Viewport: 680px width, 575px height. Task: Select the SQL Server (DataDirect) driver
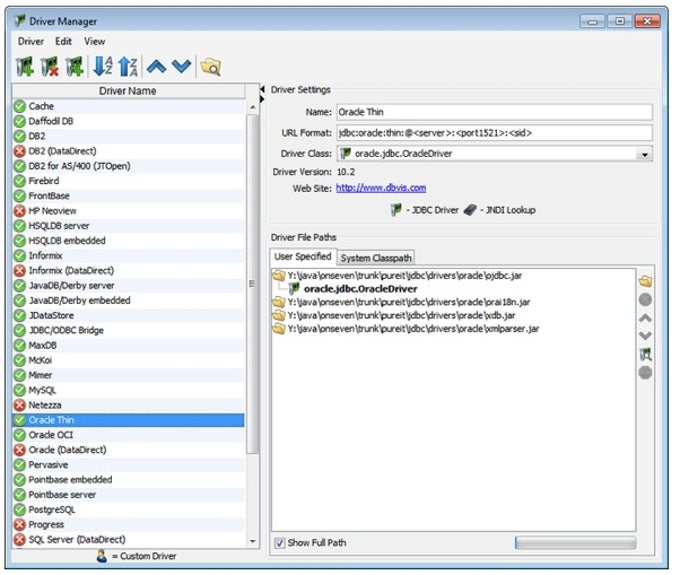[x=128, y=540]
